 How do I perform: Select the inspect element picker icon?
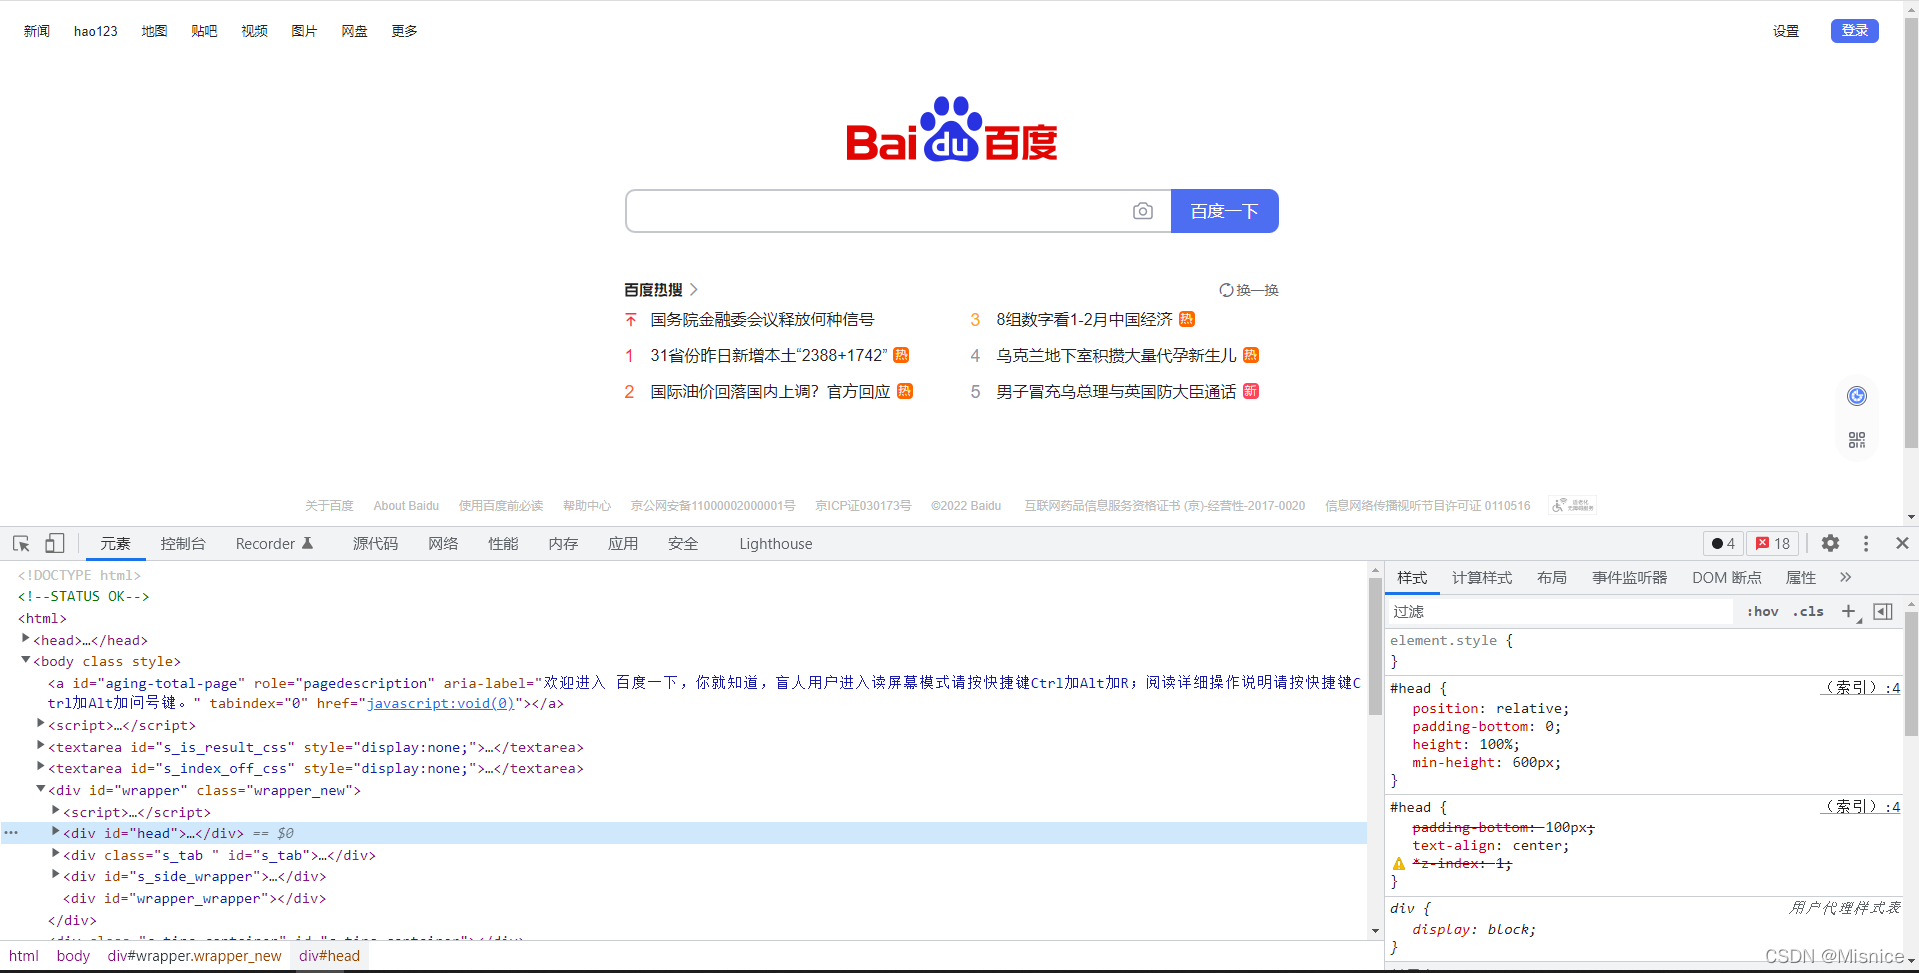point(21,543)
